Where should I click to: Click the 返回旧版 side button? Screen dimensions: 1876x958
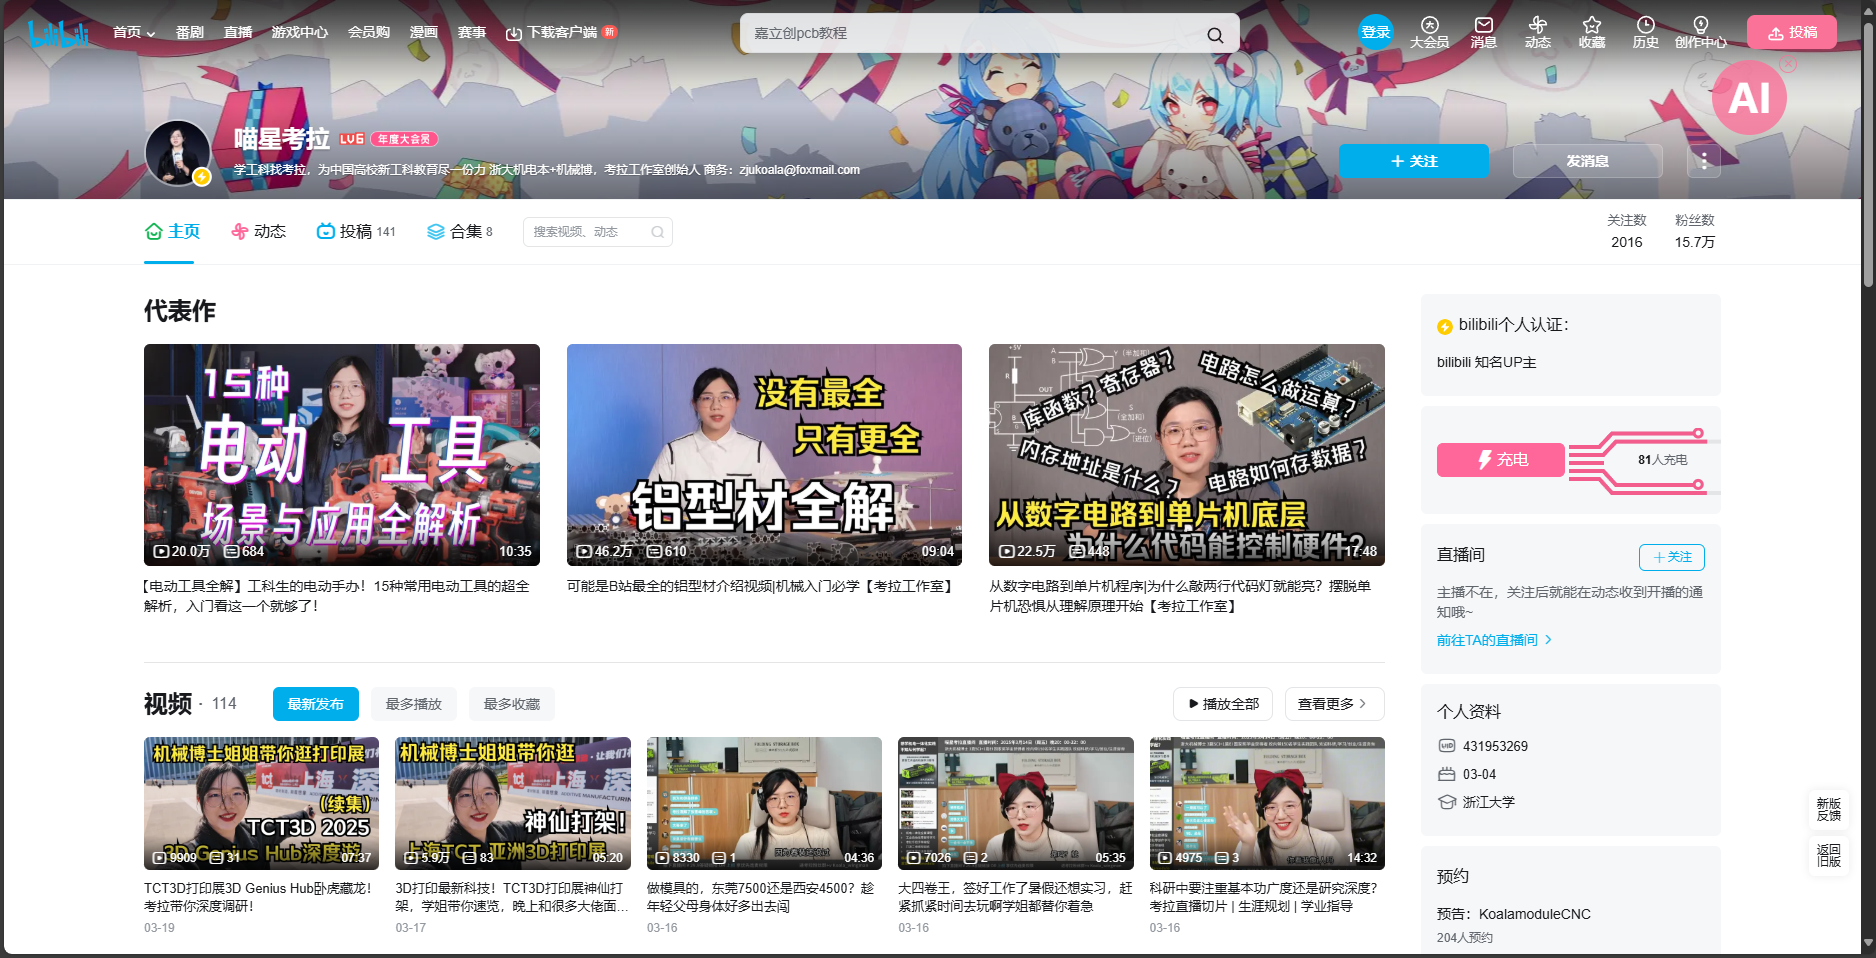click(1829, 855)
